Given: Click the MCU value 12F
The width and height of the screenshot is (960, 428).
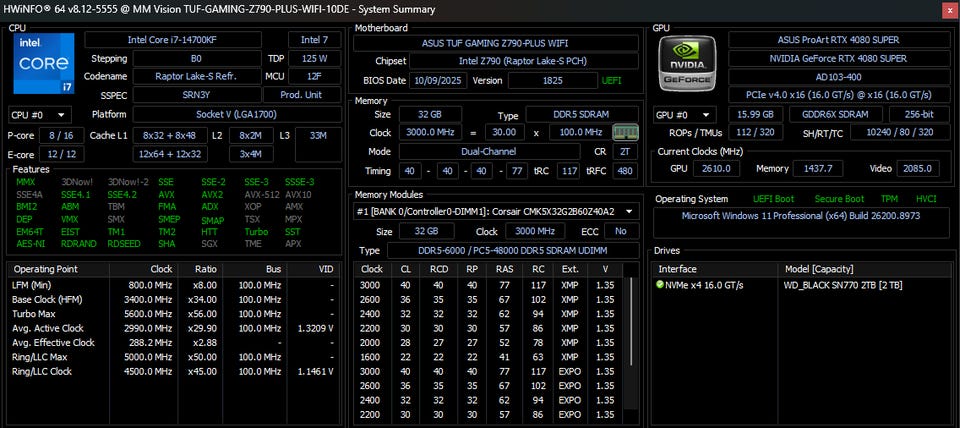Looking at the screenshot, I should pyautogui.click(x=314, y=77).
